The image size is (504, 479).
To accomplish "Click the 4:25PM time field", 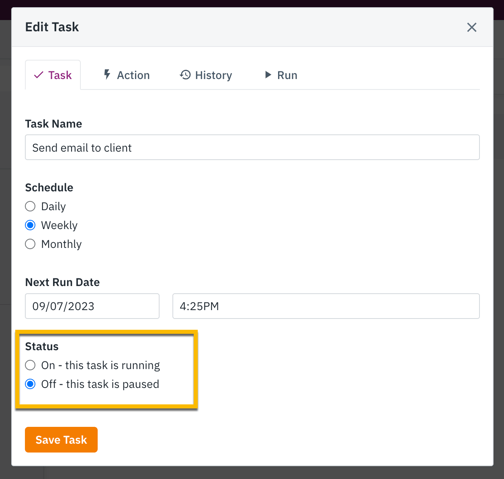I will (326, 306).
